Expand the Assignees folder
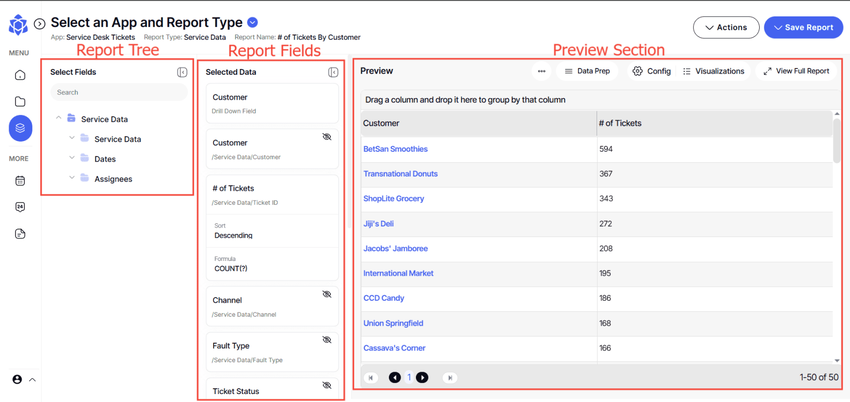This screenshot has width=850, height=402. coord(72,178)
